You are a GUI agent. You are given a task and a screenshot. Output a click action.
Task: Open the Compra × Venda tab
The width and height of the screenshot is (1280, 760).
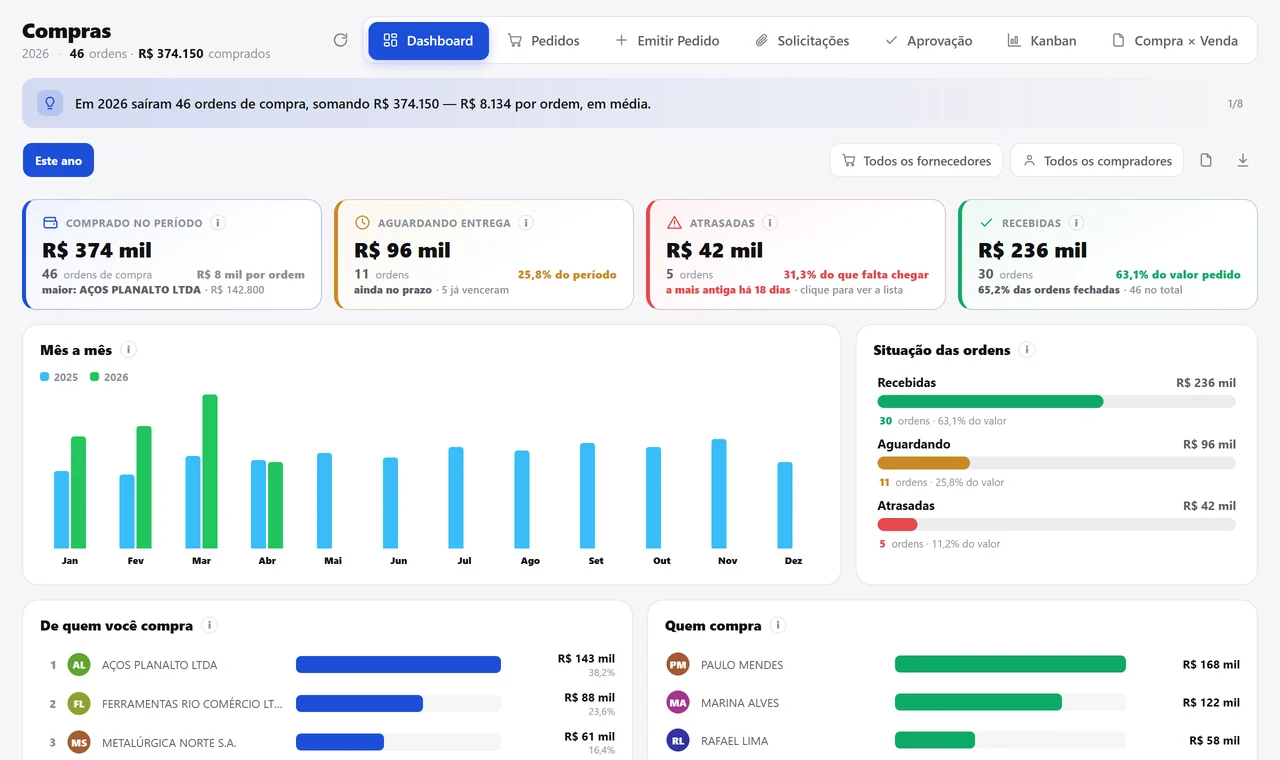tap(1175, 41)
